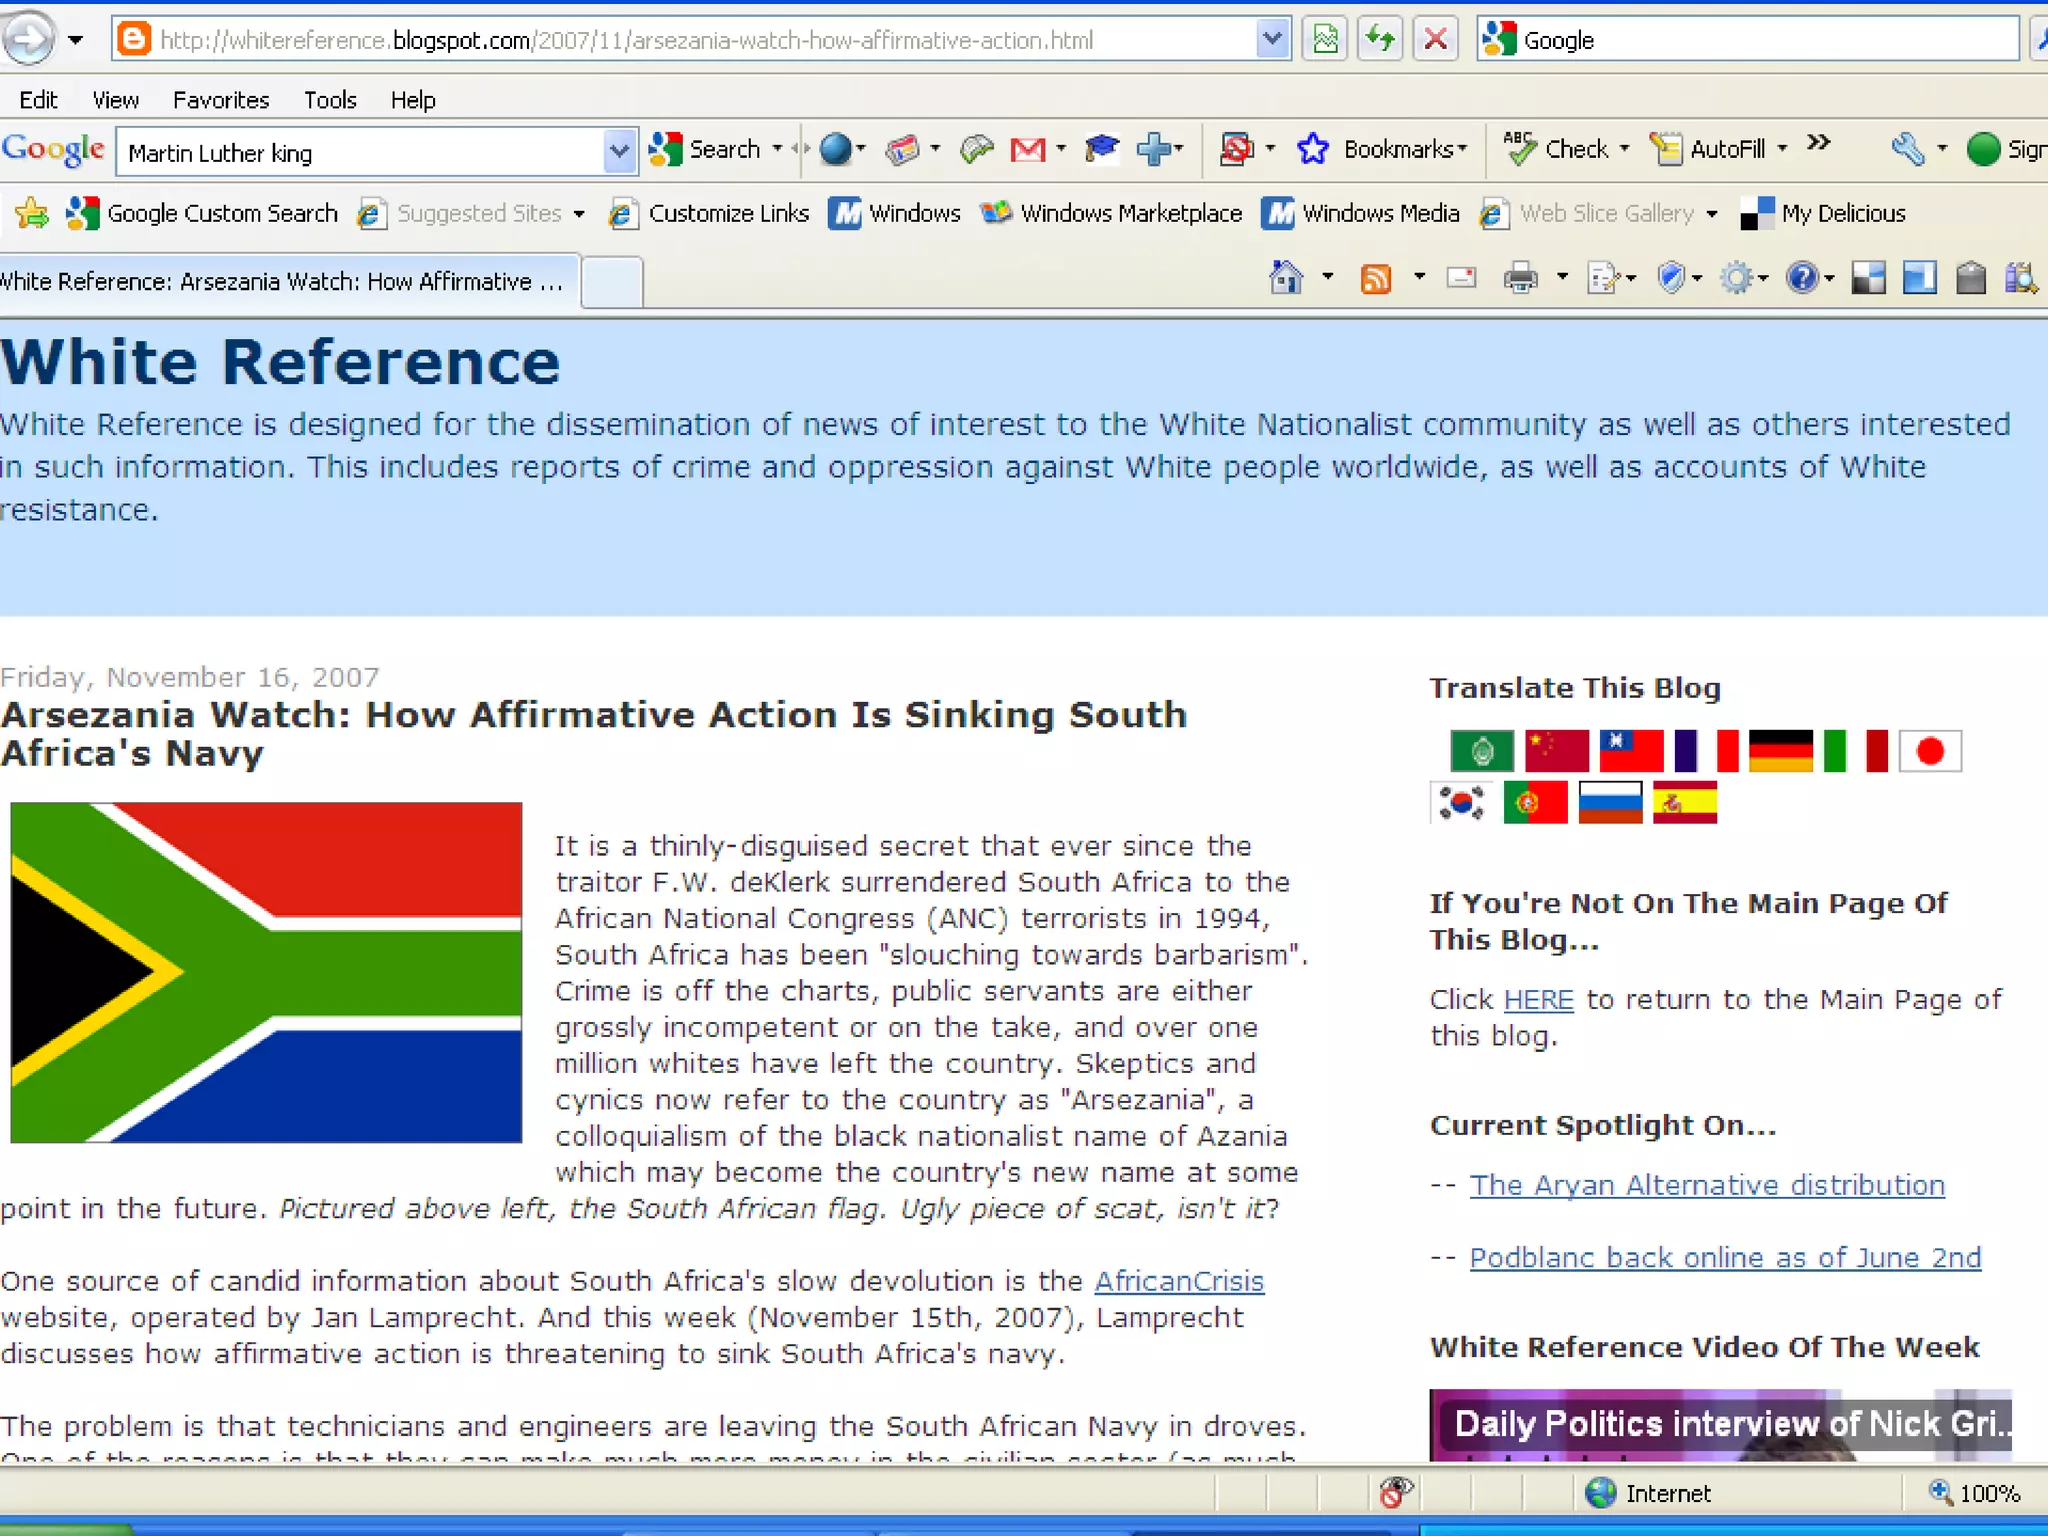Click the HERE link to main page
The height and width of the screenshot is (1536, 2048).
1538,999
